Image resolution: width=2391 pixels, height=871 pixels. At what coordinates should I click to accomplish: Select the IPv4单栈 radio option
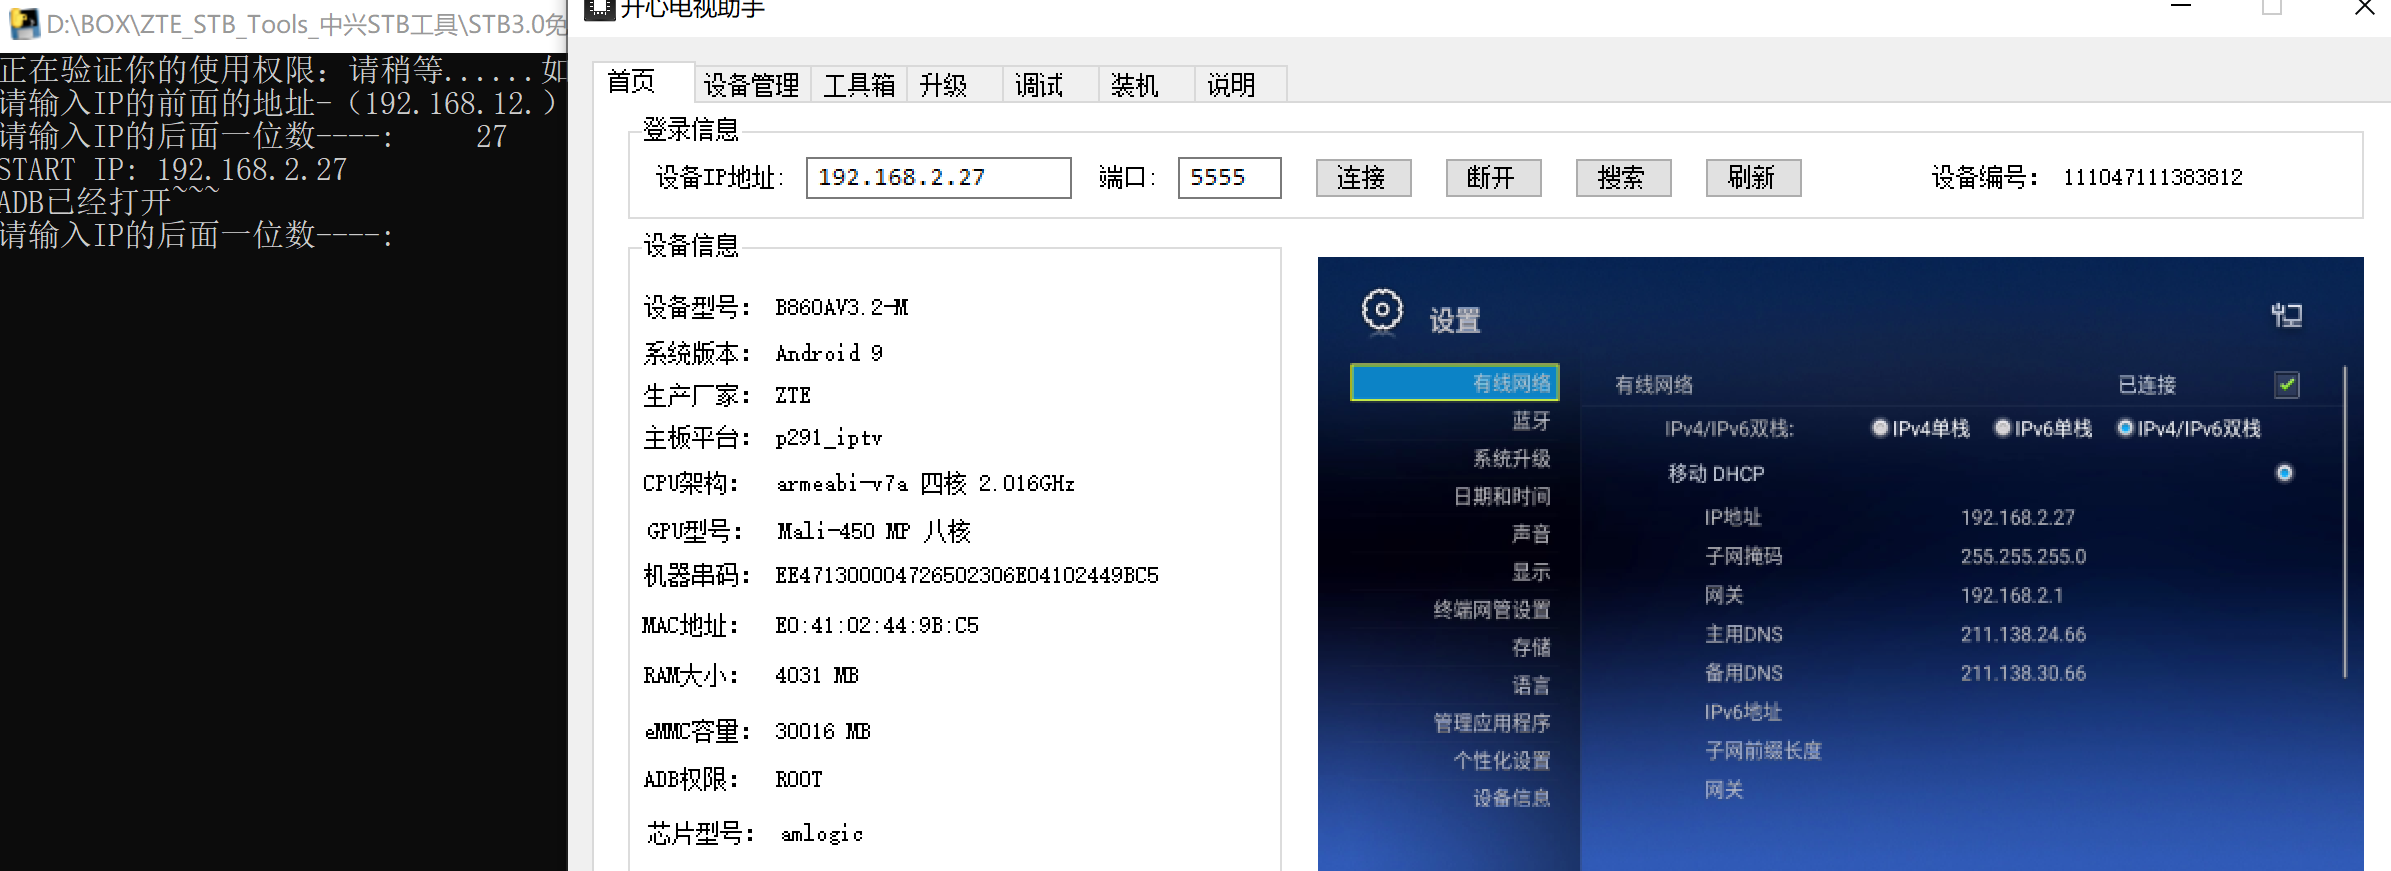click(1880, 429)
